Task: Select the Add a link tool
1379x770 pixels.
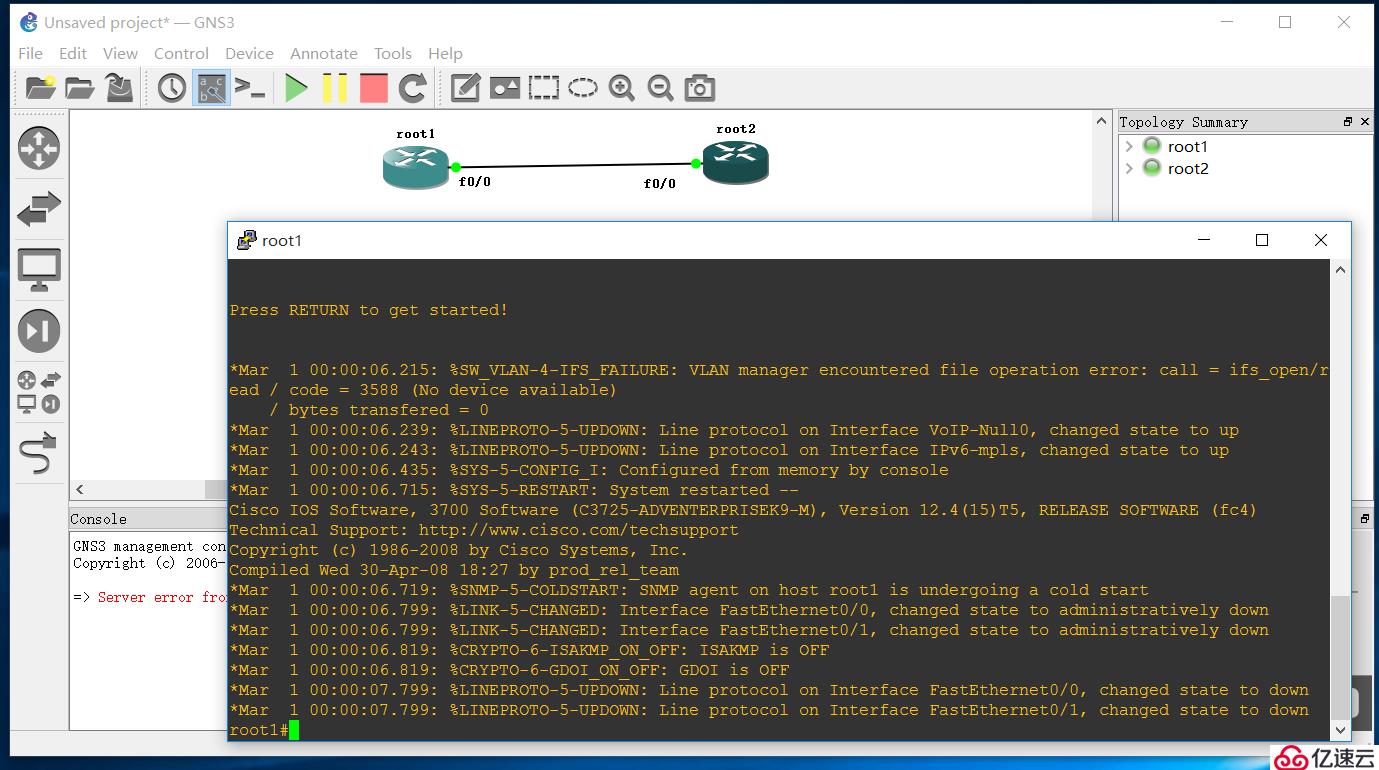Action: (39, 453)
